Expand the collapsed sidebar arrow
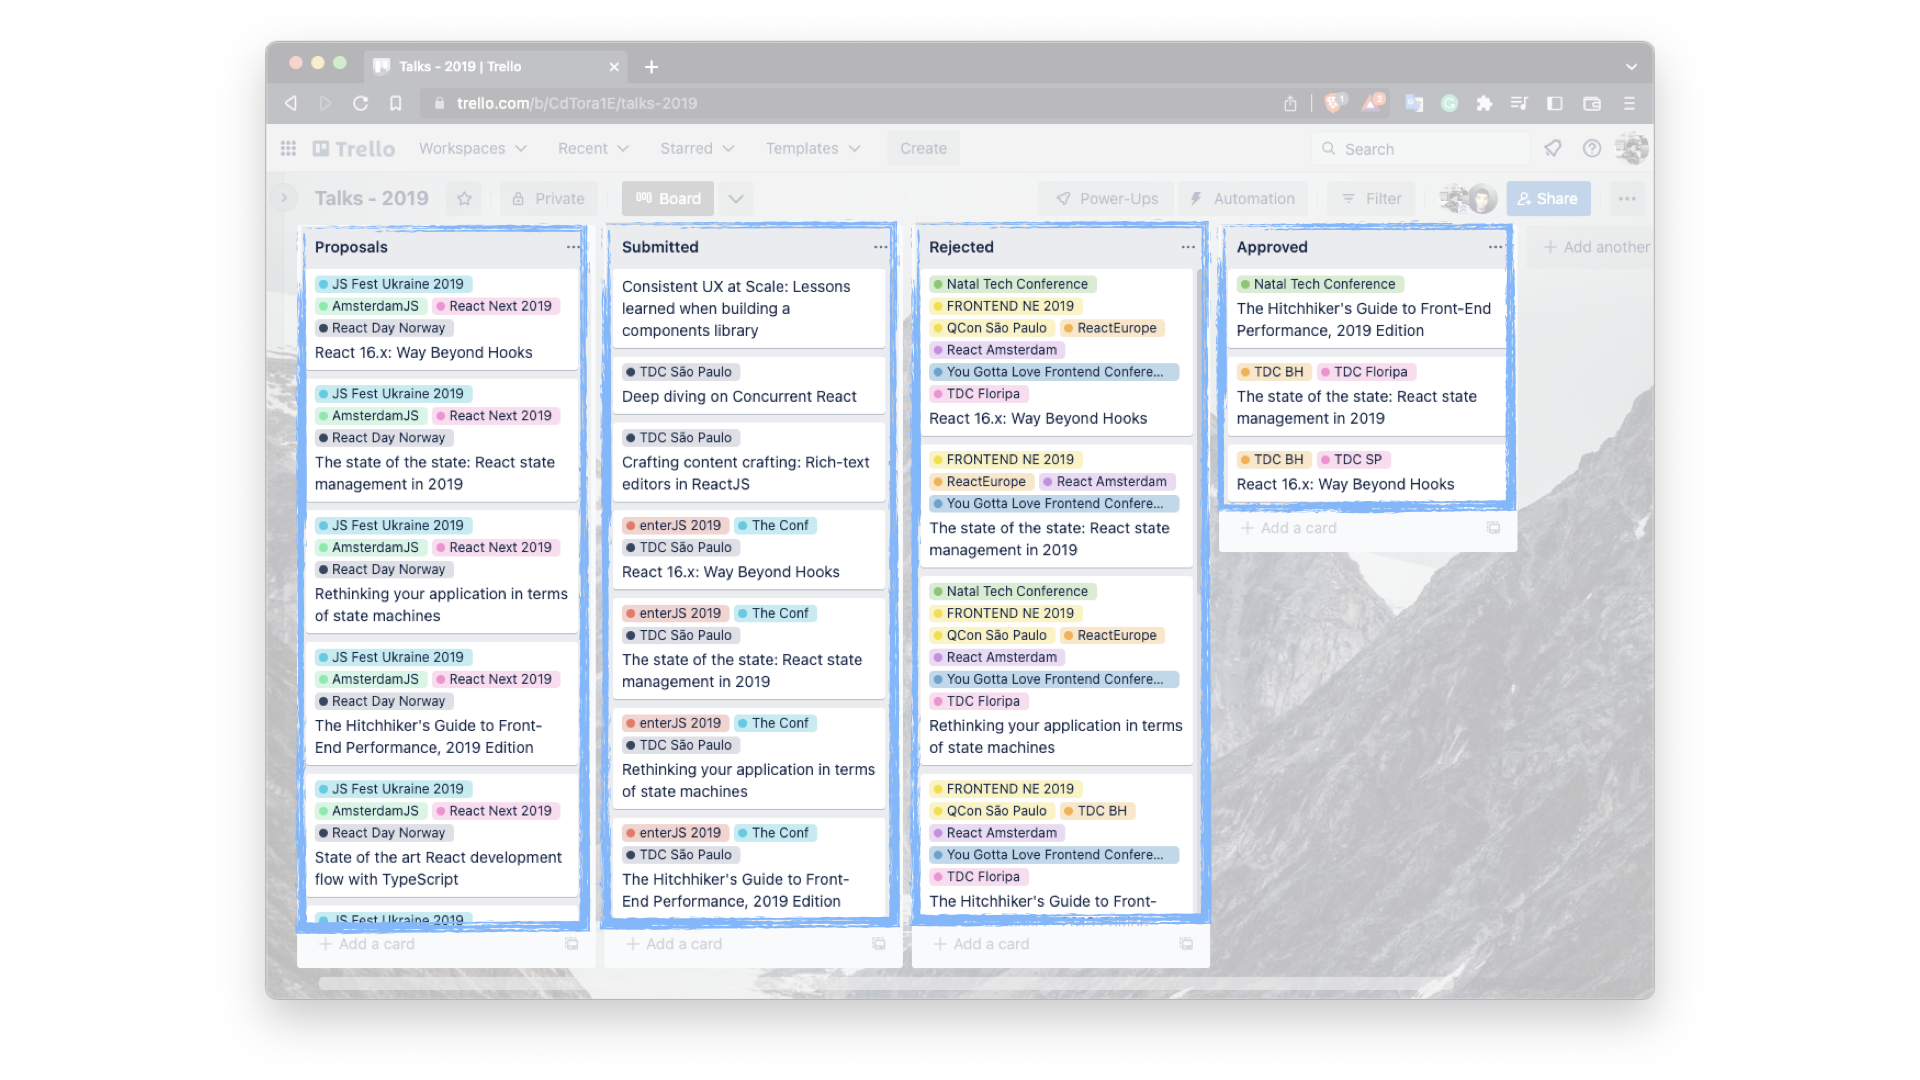 284,198
